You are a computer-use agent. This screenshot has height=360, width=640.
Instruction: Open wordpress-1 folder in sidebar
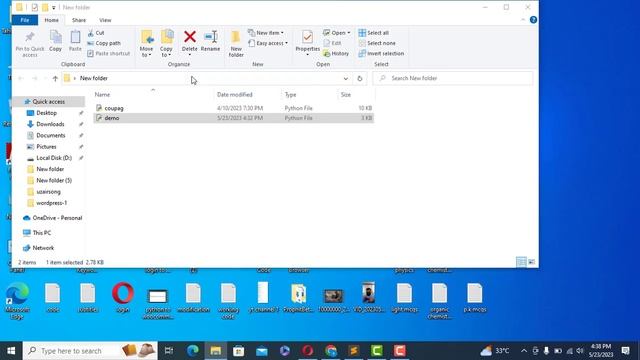tap(51, 203)
